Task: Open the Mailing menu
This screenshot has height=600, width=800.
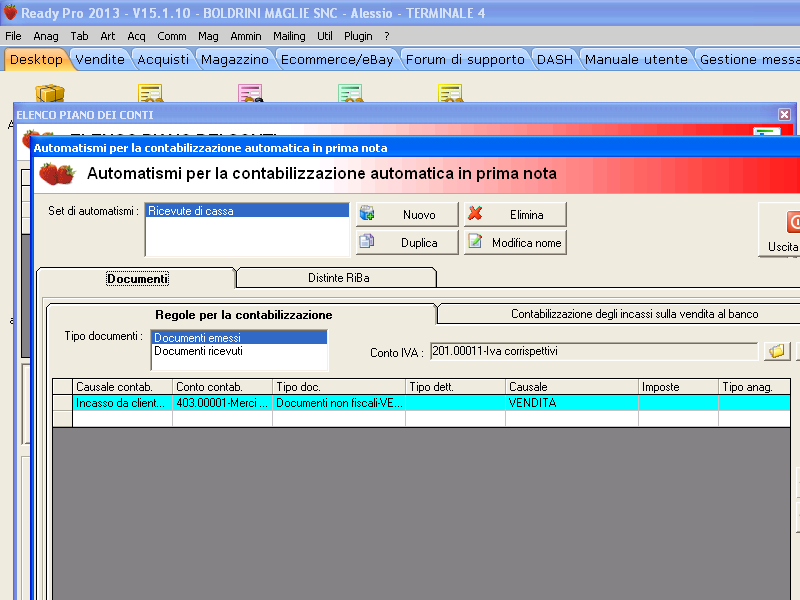Action: 289,36
